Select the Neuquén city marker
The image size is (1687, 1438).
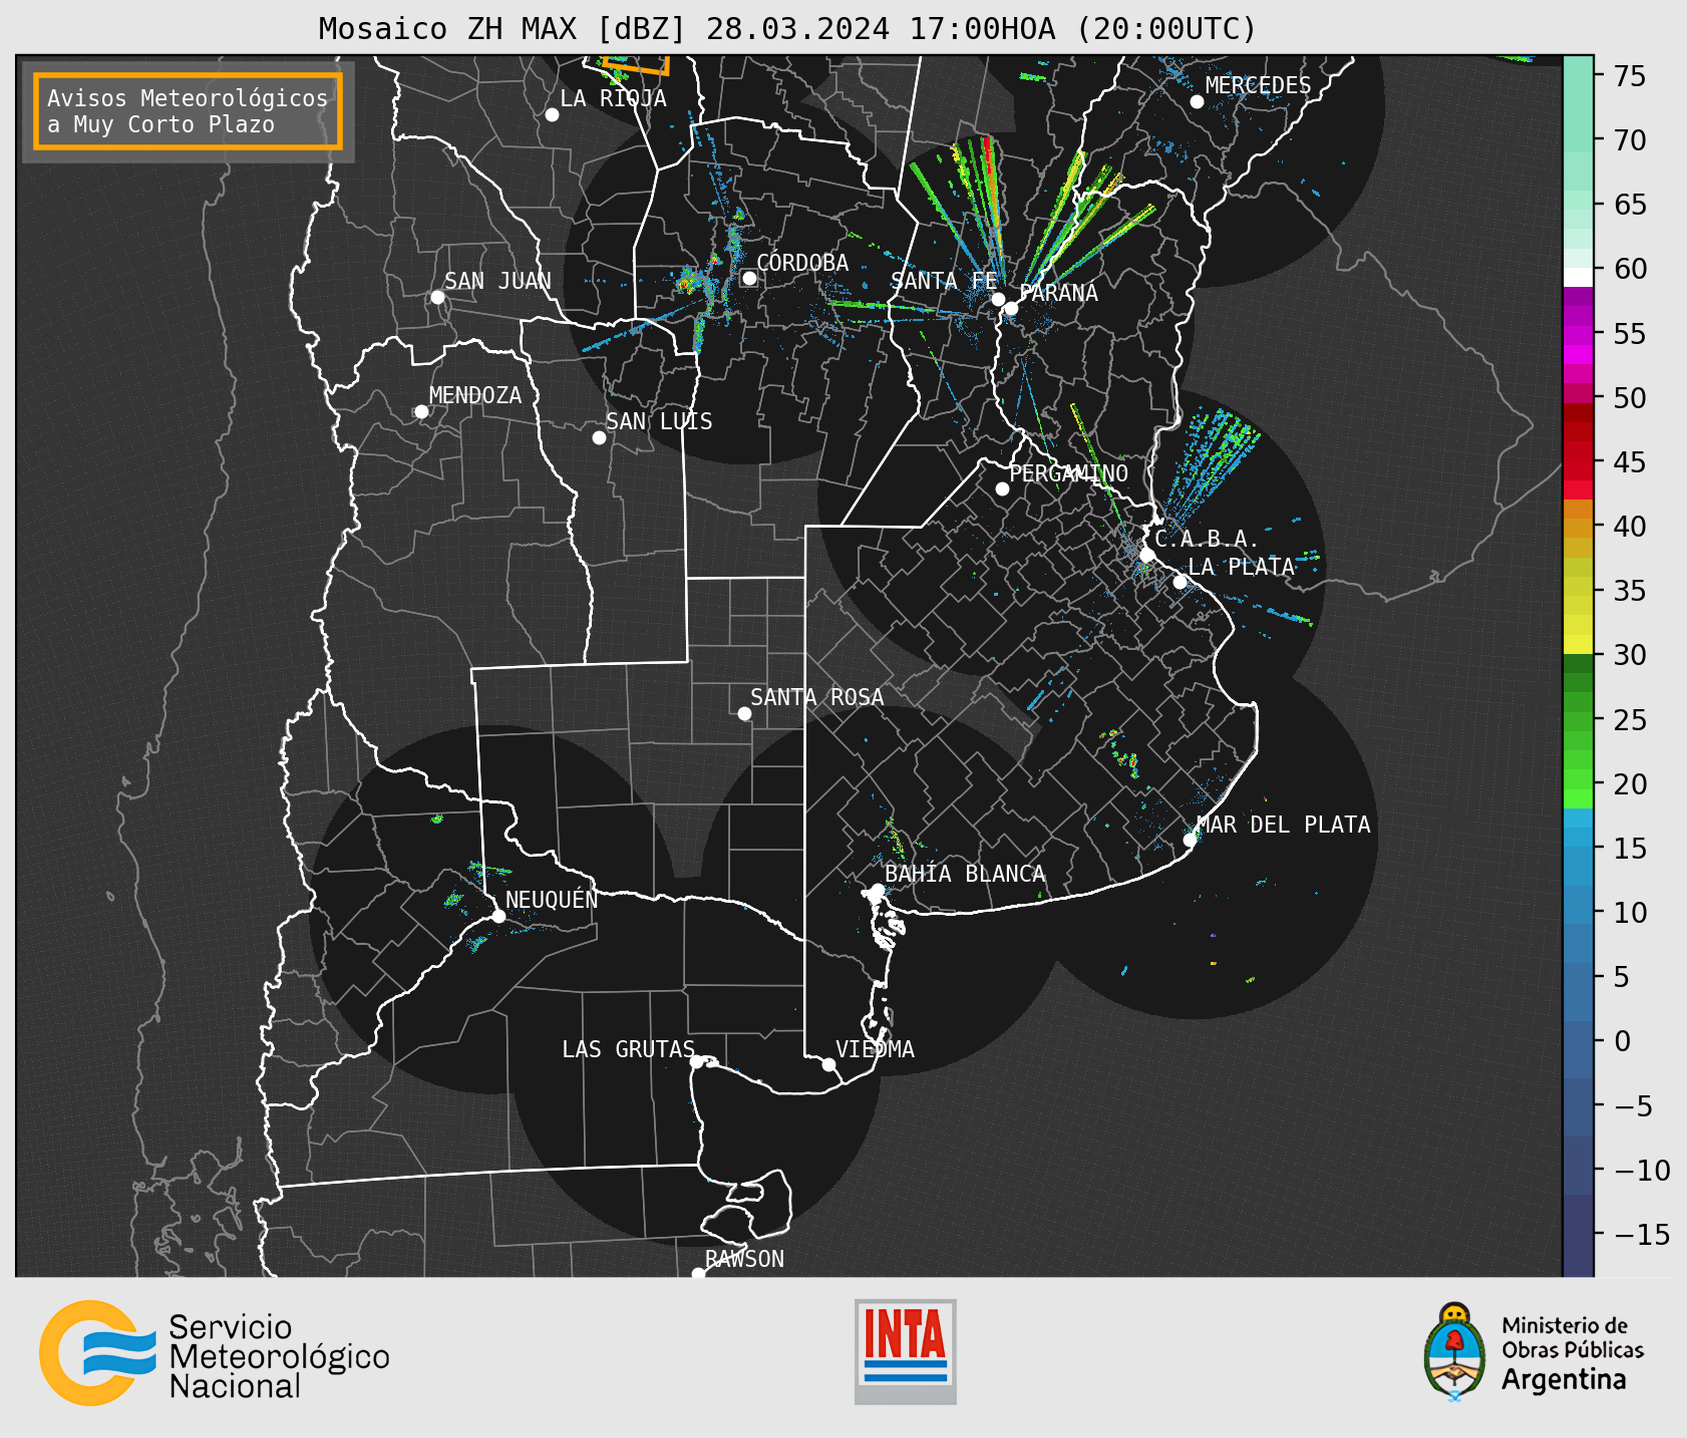coord(498,916)
